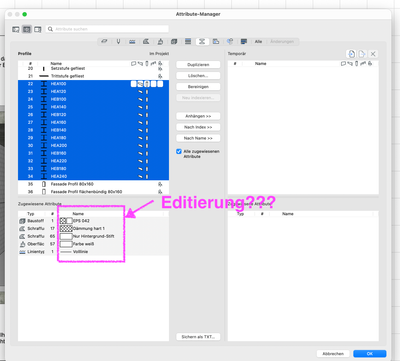Click the Abbrechen button
Viewport: 400px width, 361px height.
[333, 354]
